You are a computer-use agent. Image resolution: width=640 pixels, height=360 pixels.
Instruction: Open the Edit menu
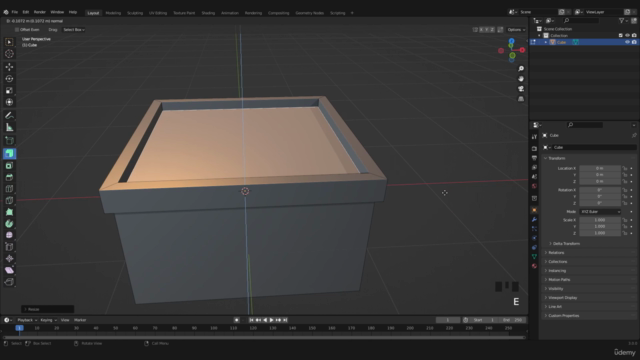26,12
